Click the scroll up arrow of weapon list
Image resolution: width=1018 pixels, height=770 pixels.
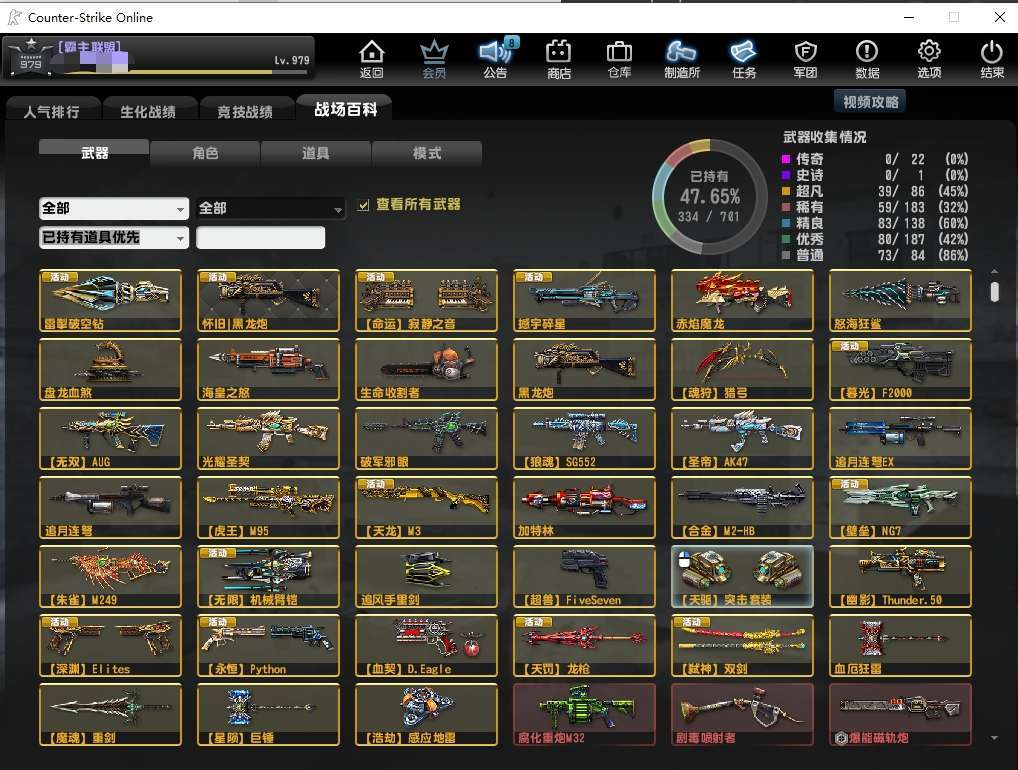(x=995, y=271)
